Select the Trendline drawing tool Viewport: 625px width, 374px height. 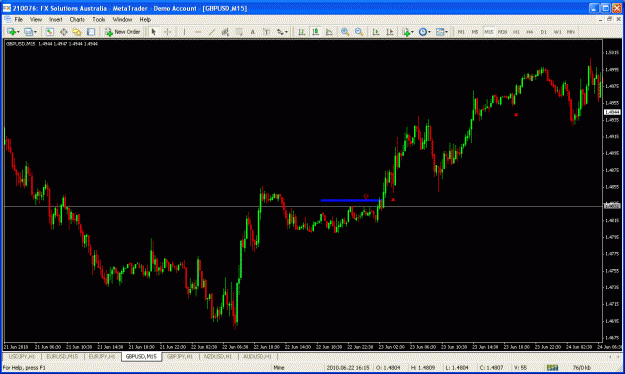click(x=212, y=32)
